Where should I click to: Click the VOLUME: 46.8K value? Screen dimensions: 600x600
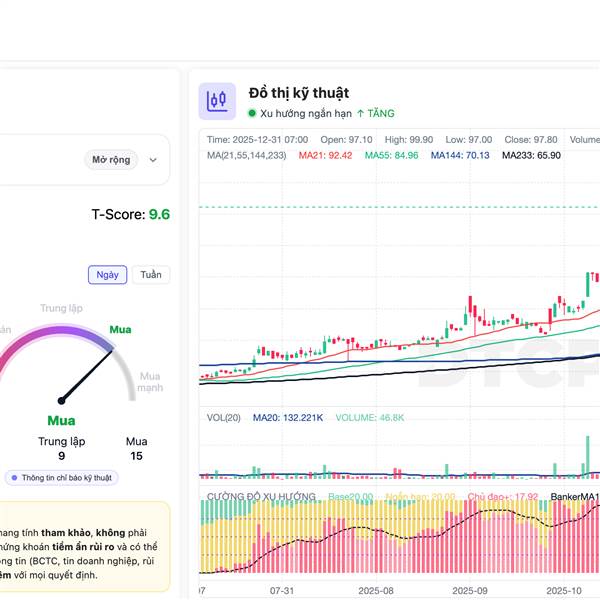pos(370,417)
